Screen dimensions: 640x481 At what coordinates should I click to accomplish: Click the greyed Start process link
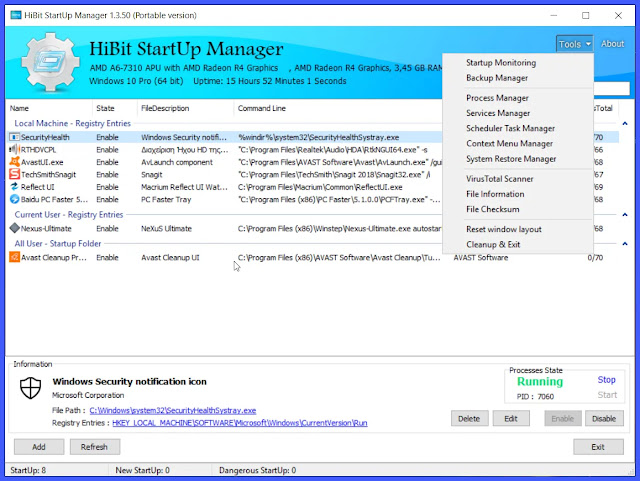tap(607, 394)
